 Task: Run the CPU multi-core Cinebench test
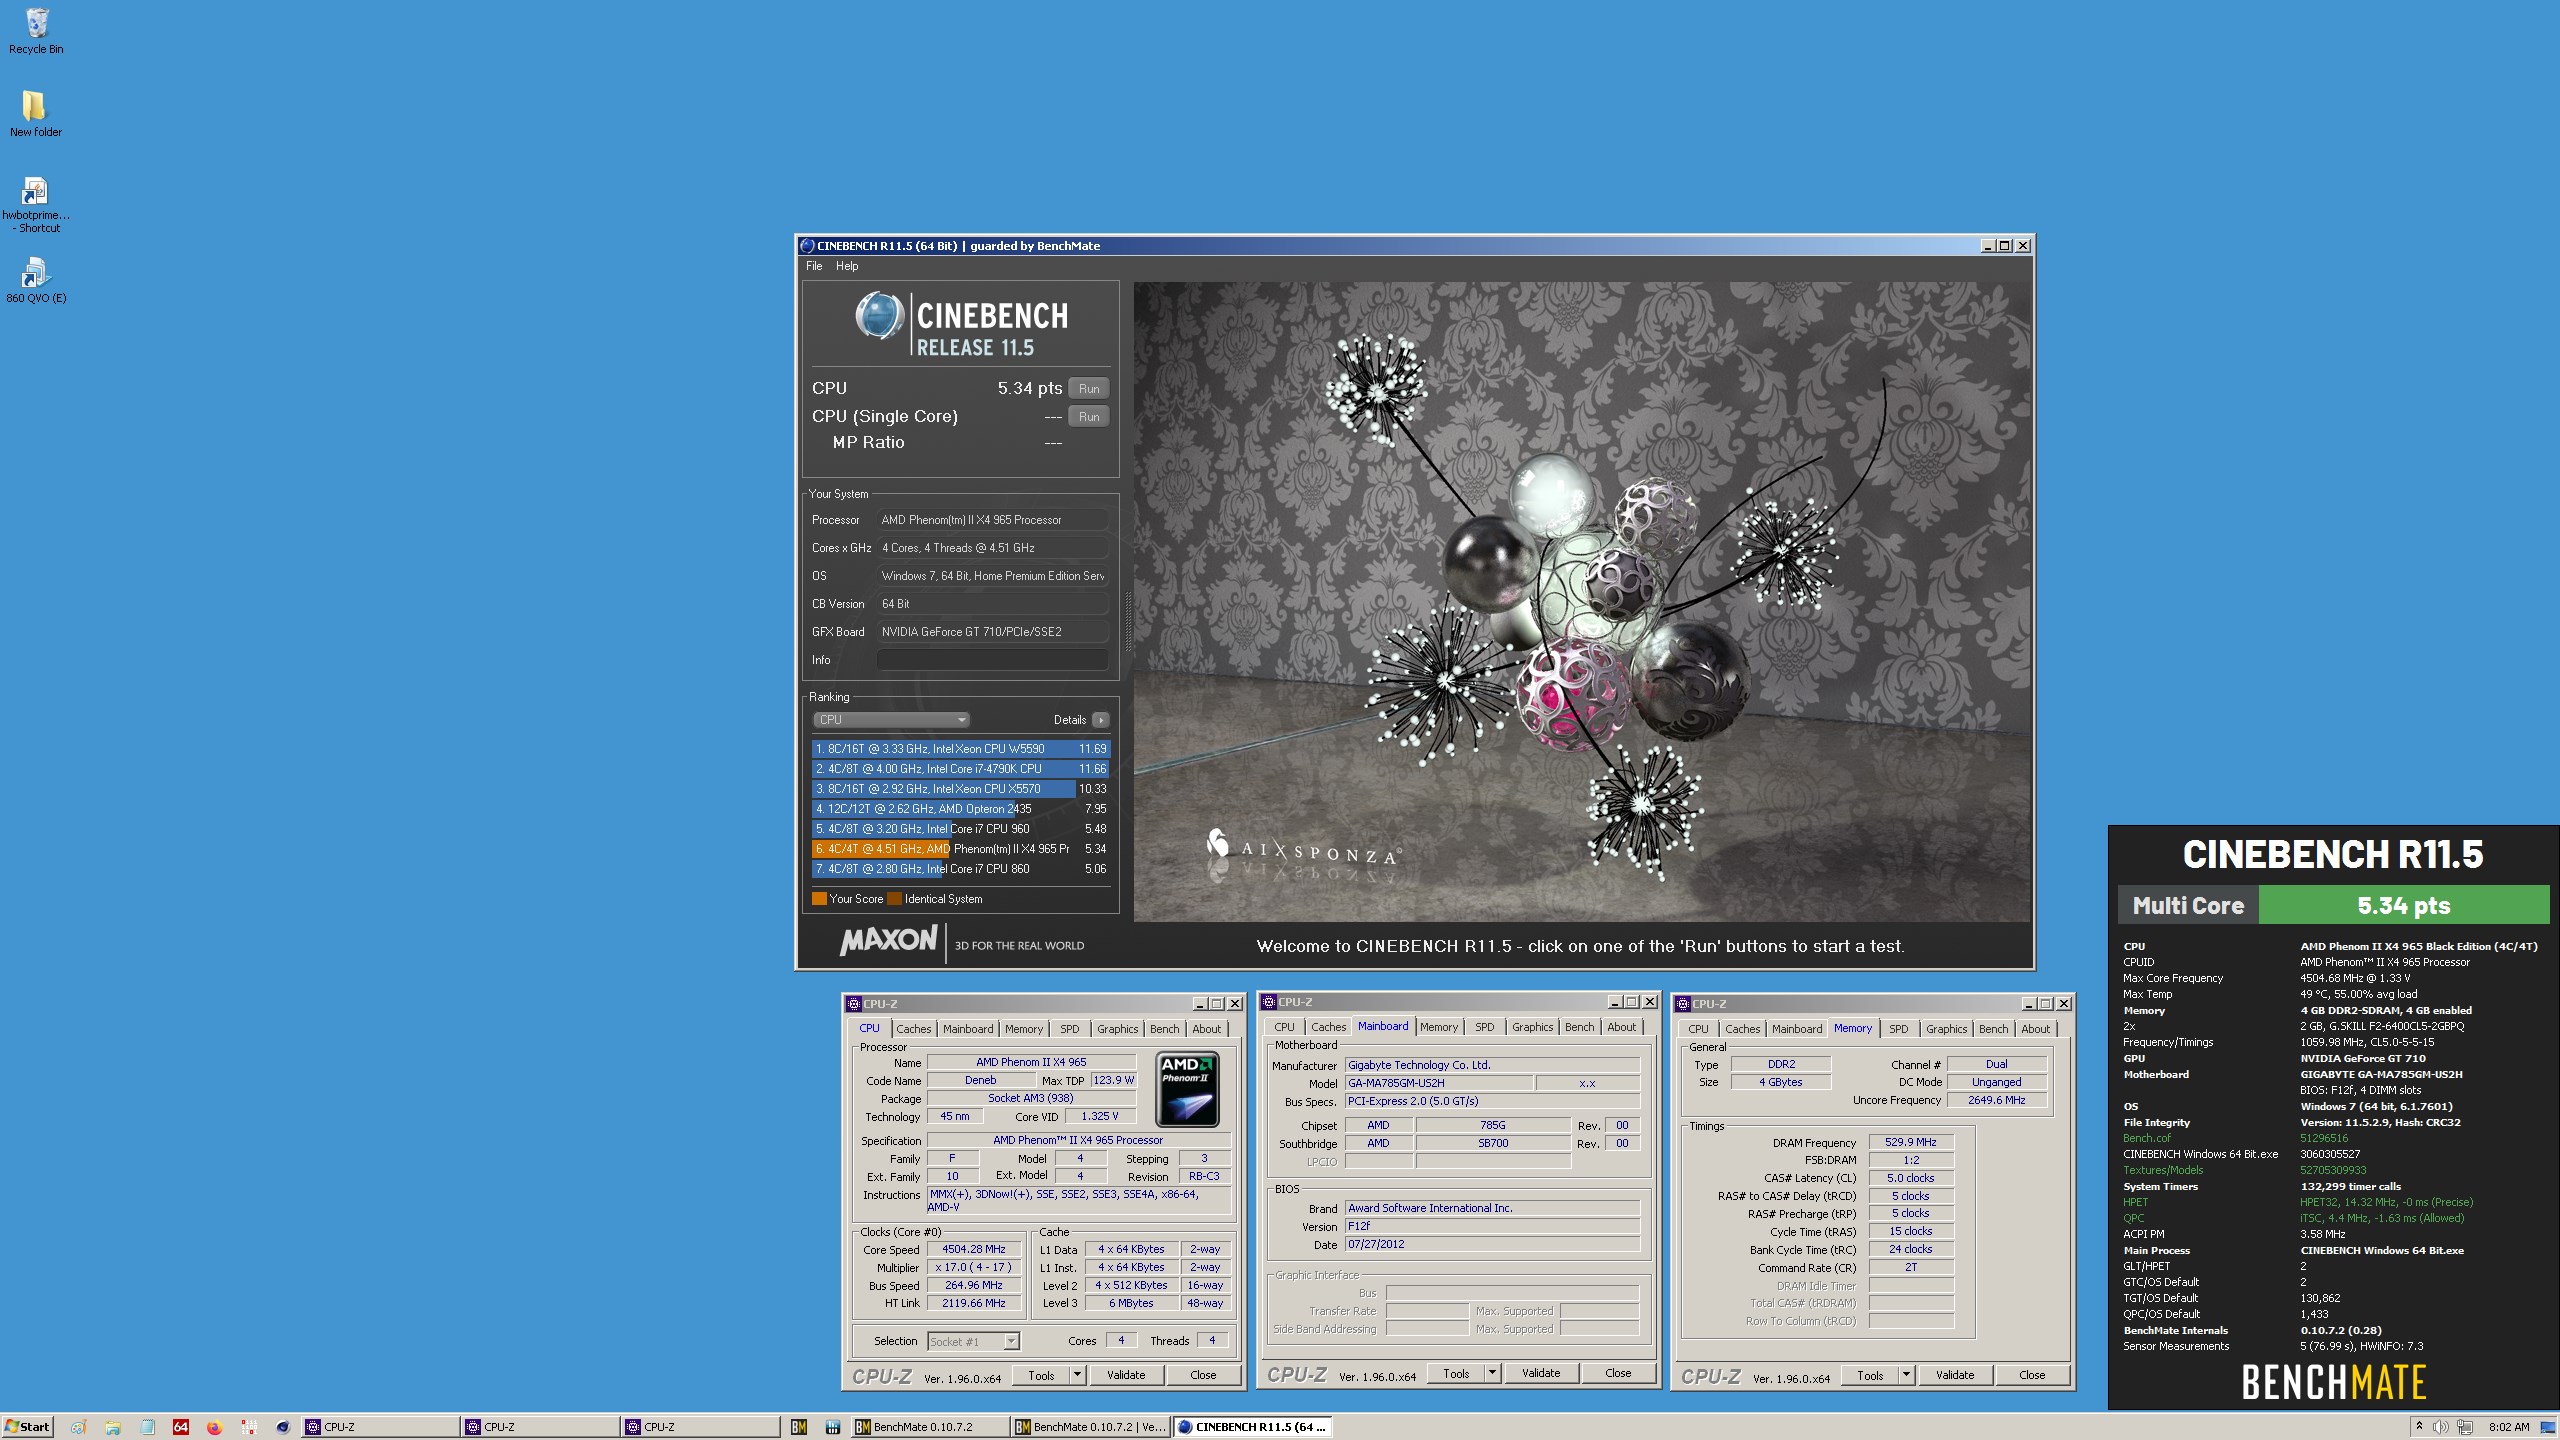click(1089, 389)
